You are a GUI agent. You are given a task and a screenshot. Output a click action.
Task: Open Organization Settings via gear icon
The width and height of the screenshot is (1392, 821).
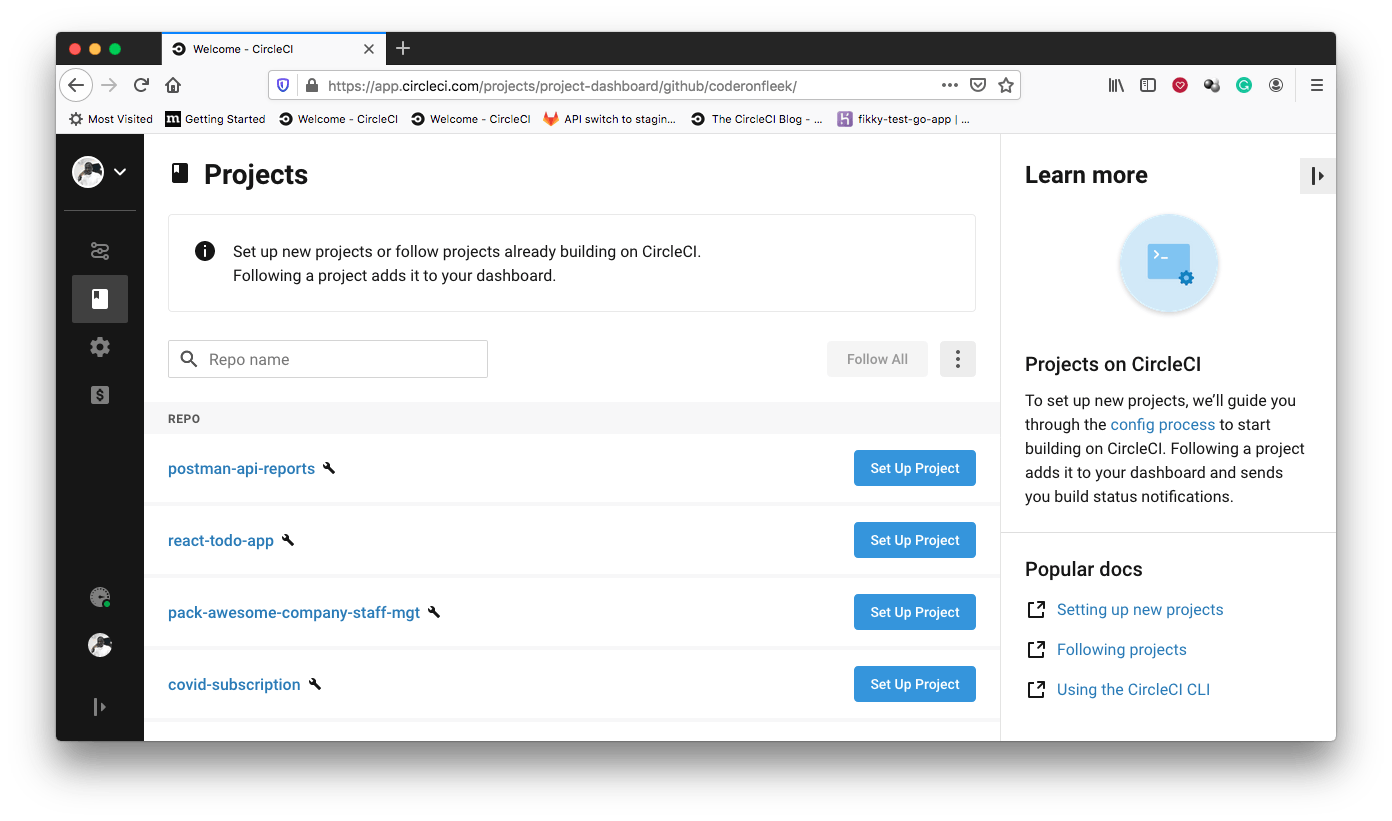pyautogui.click(x=100, y=346)
